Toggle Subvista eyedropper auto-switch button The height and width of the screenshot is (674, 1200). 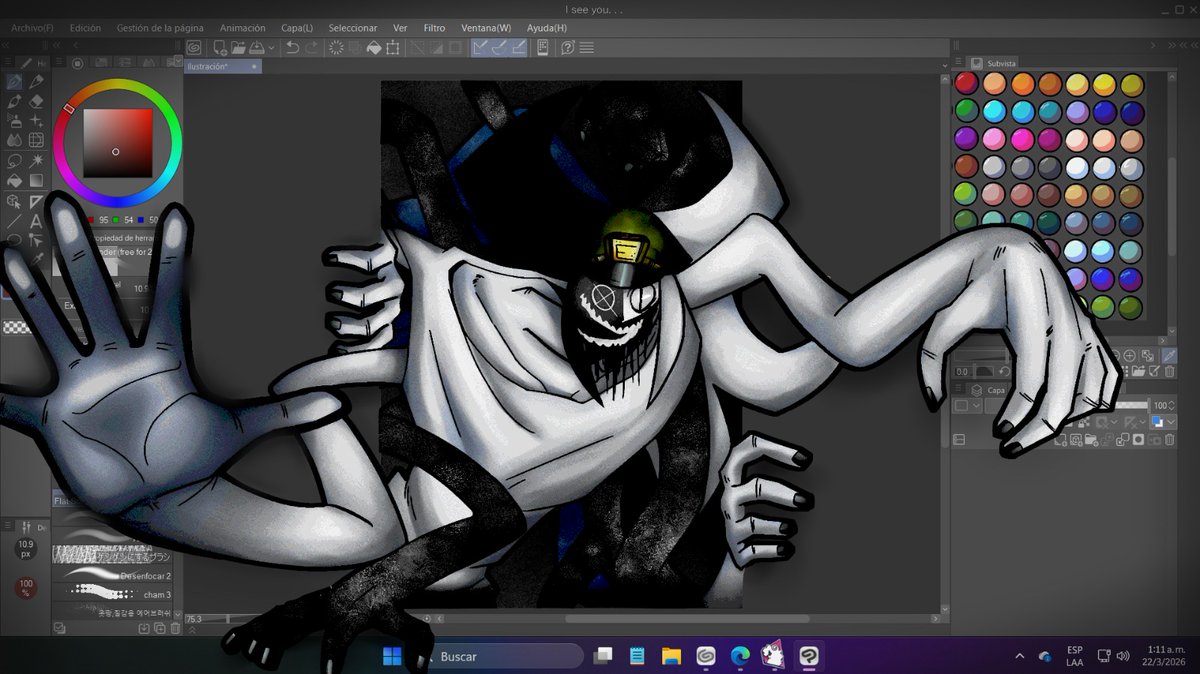(1168, 355)
